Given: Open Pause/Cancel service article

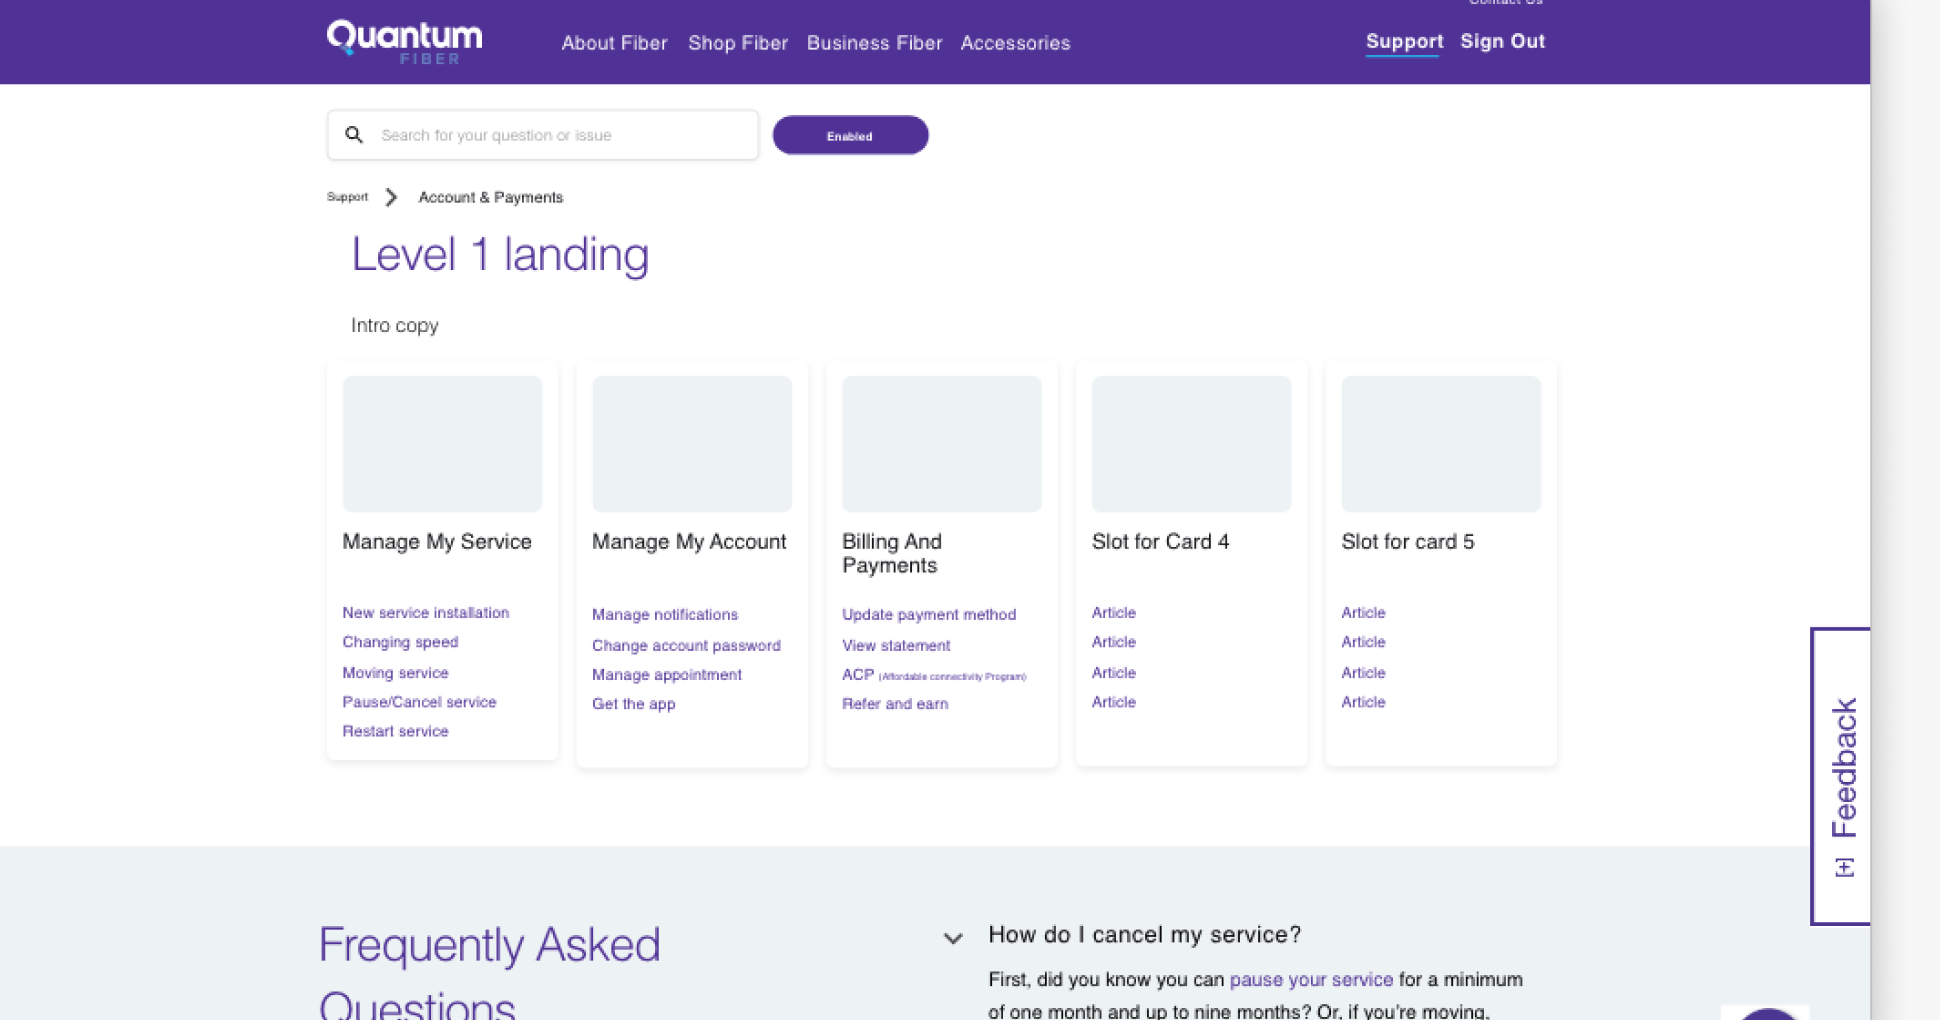Looking at the screenshot, I should (x=419, y=702).
